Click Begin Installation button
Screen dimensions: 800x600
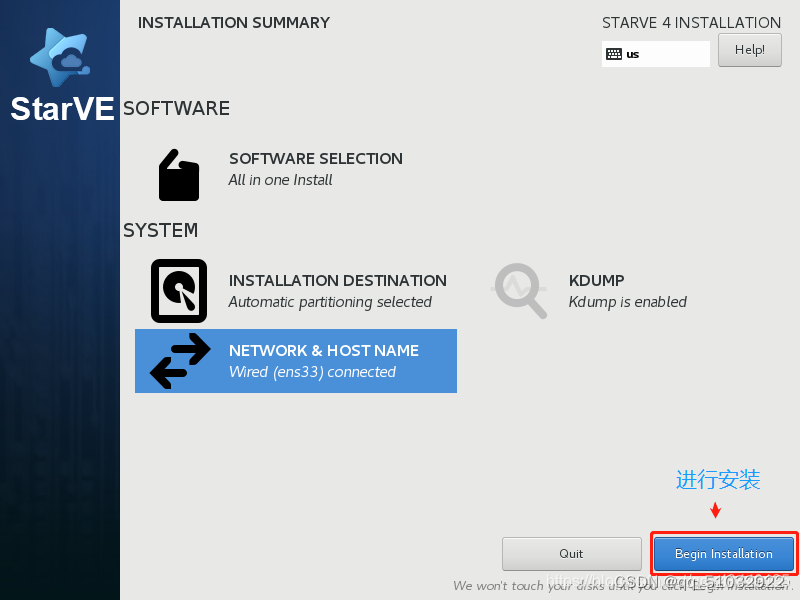coord(723,554)
